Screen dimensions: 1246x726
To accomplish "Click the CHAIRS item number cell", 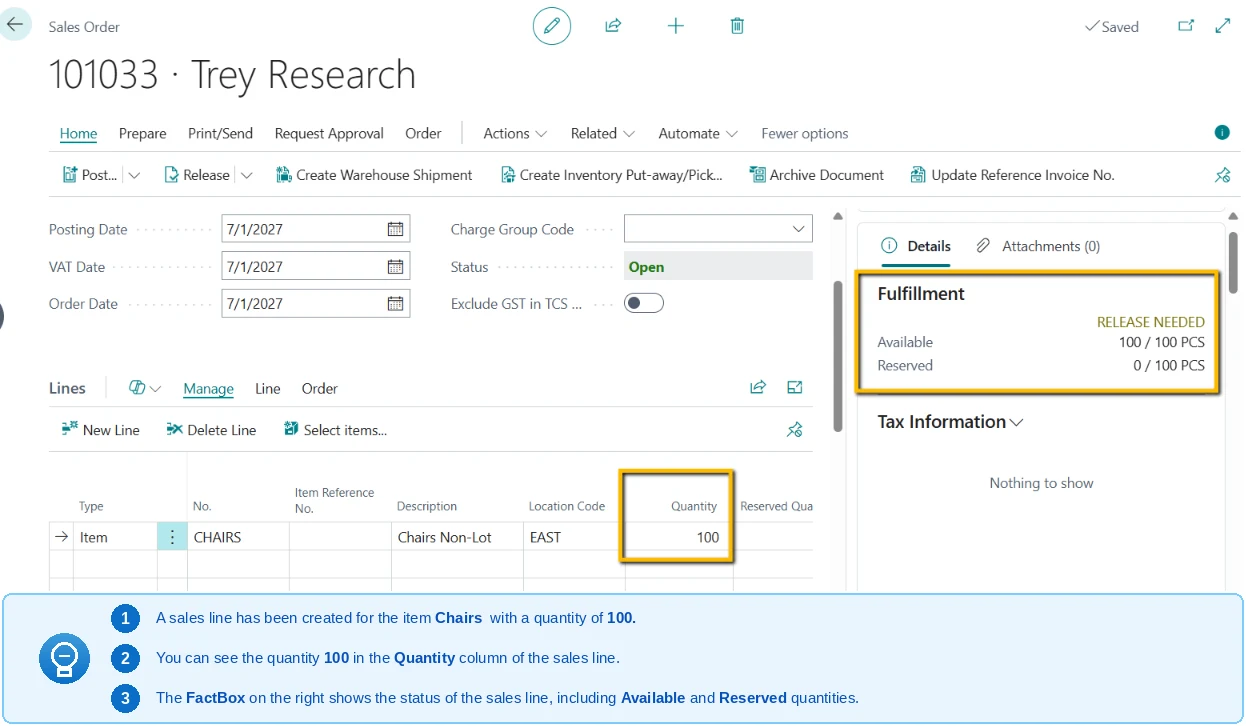I will (x=238, y=537).
